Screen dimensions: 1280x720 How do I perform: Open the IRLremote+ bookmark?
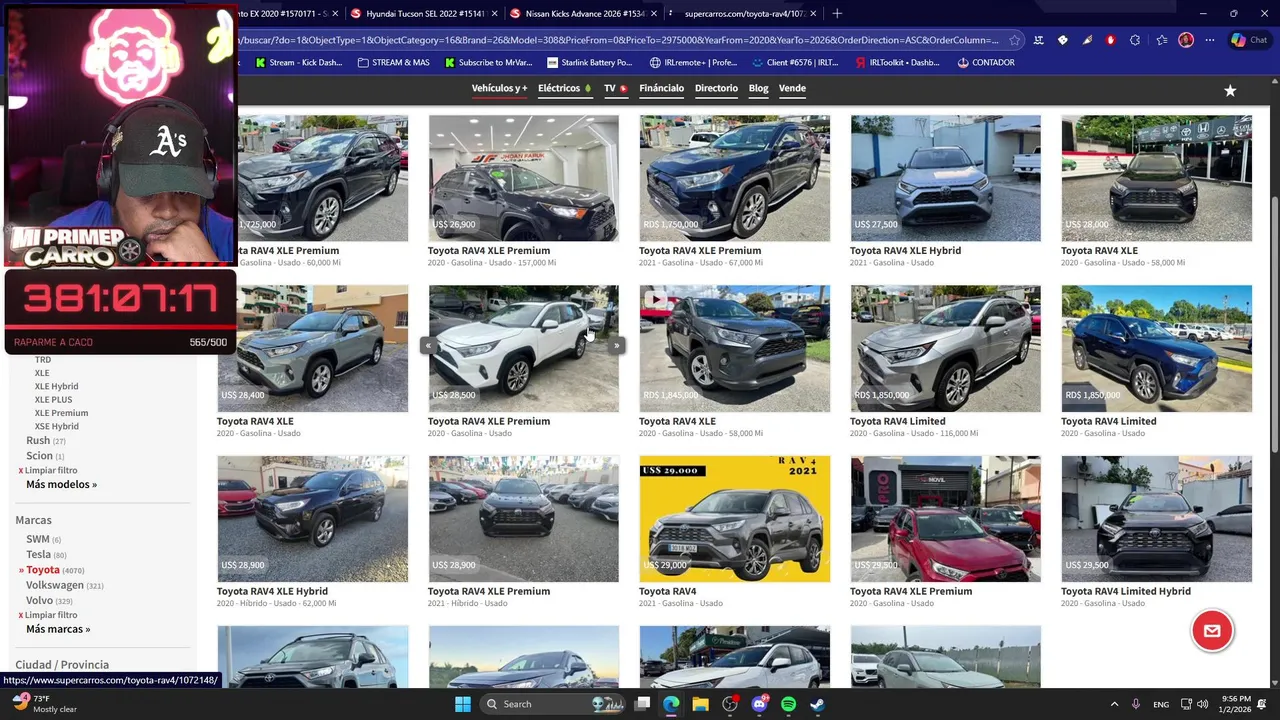tap(693, 62)
